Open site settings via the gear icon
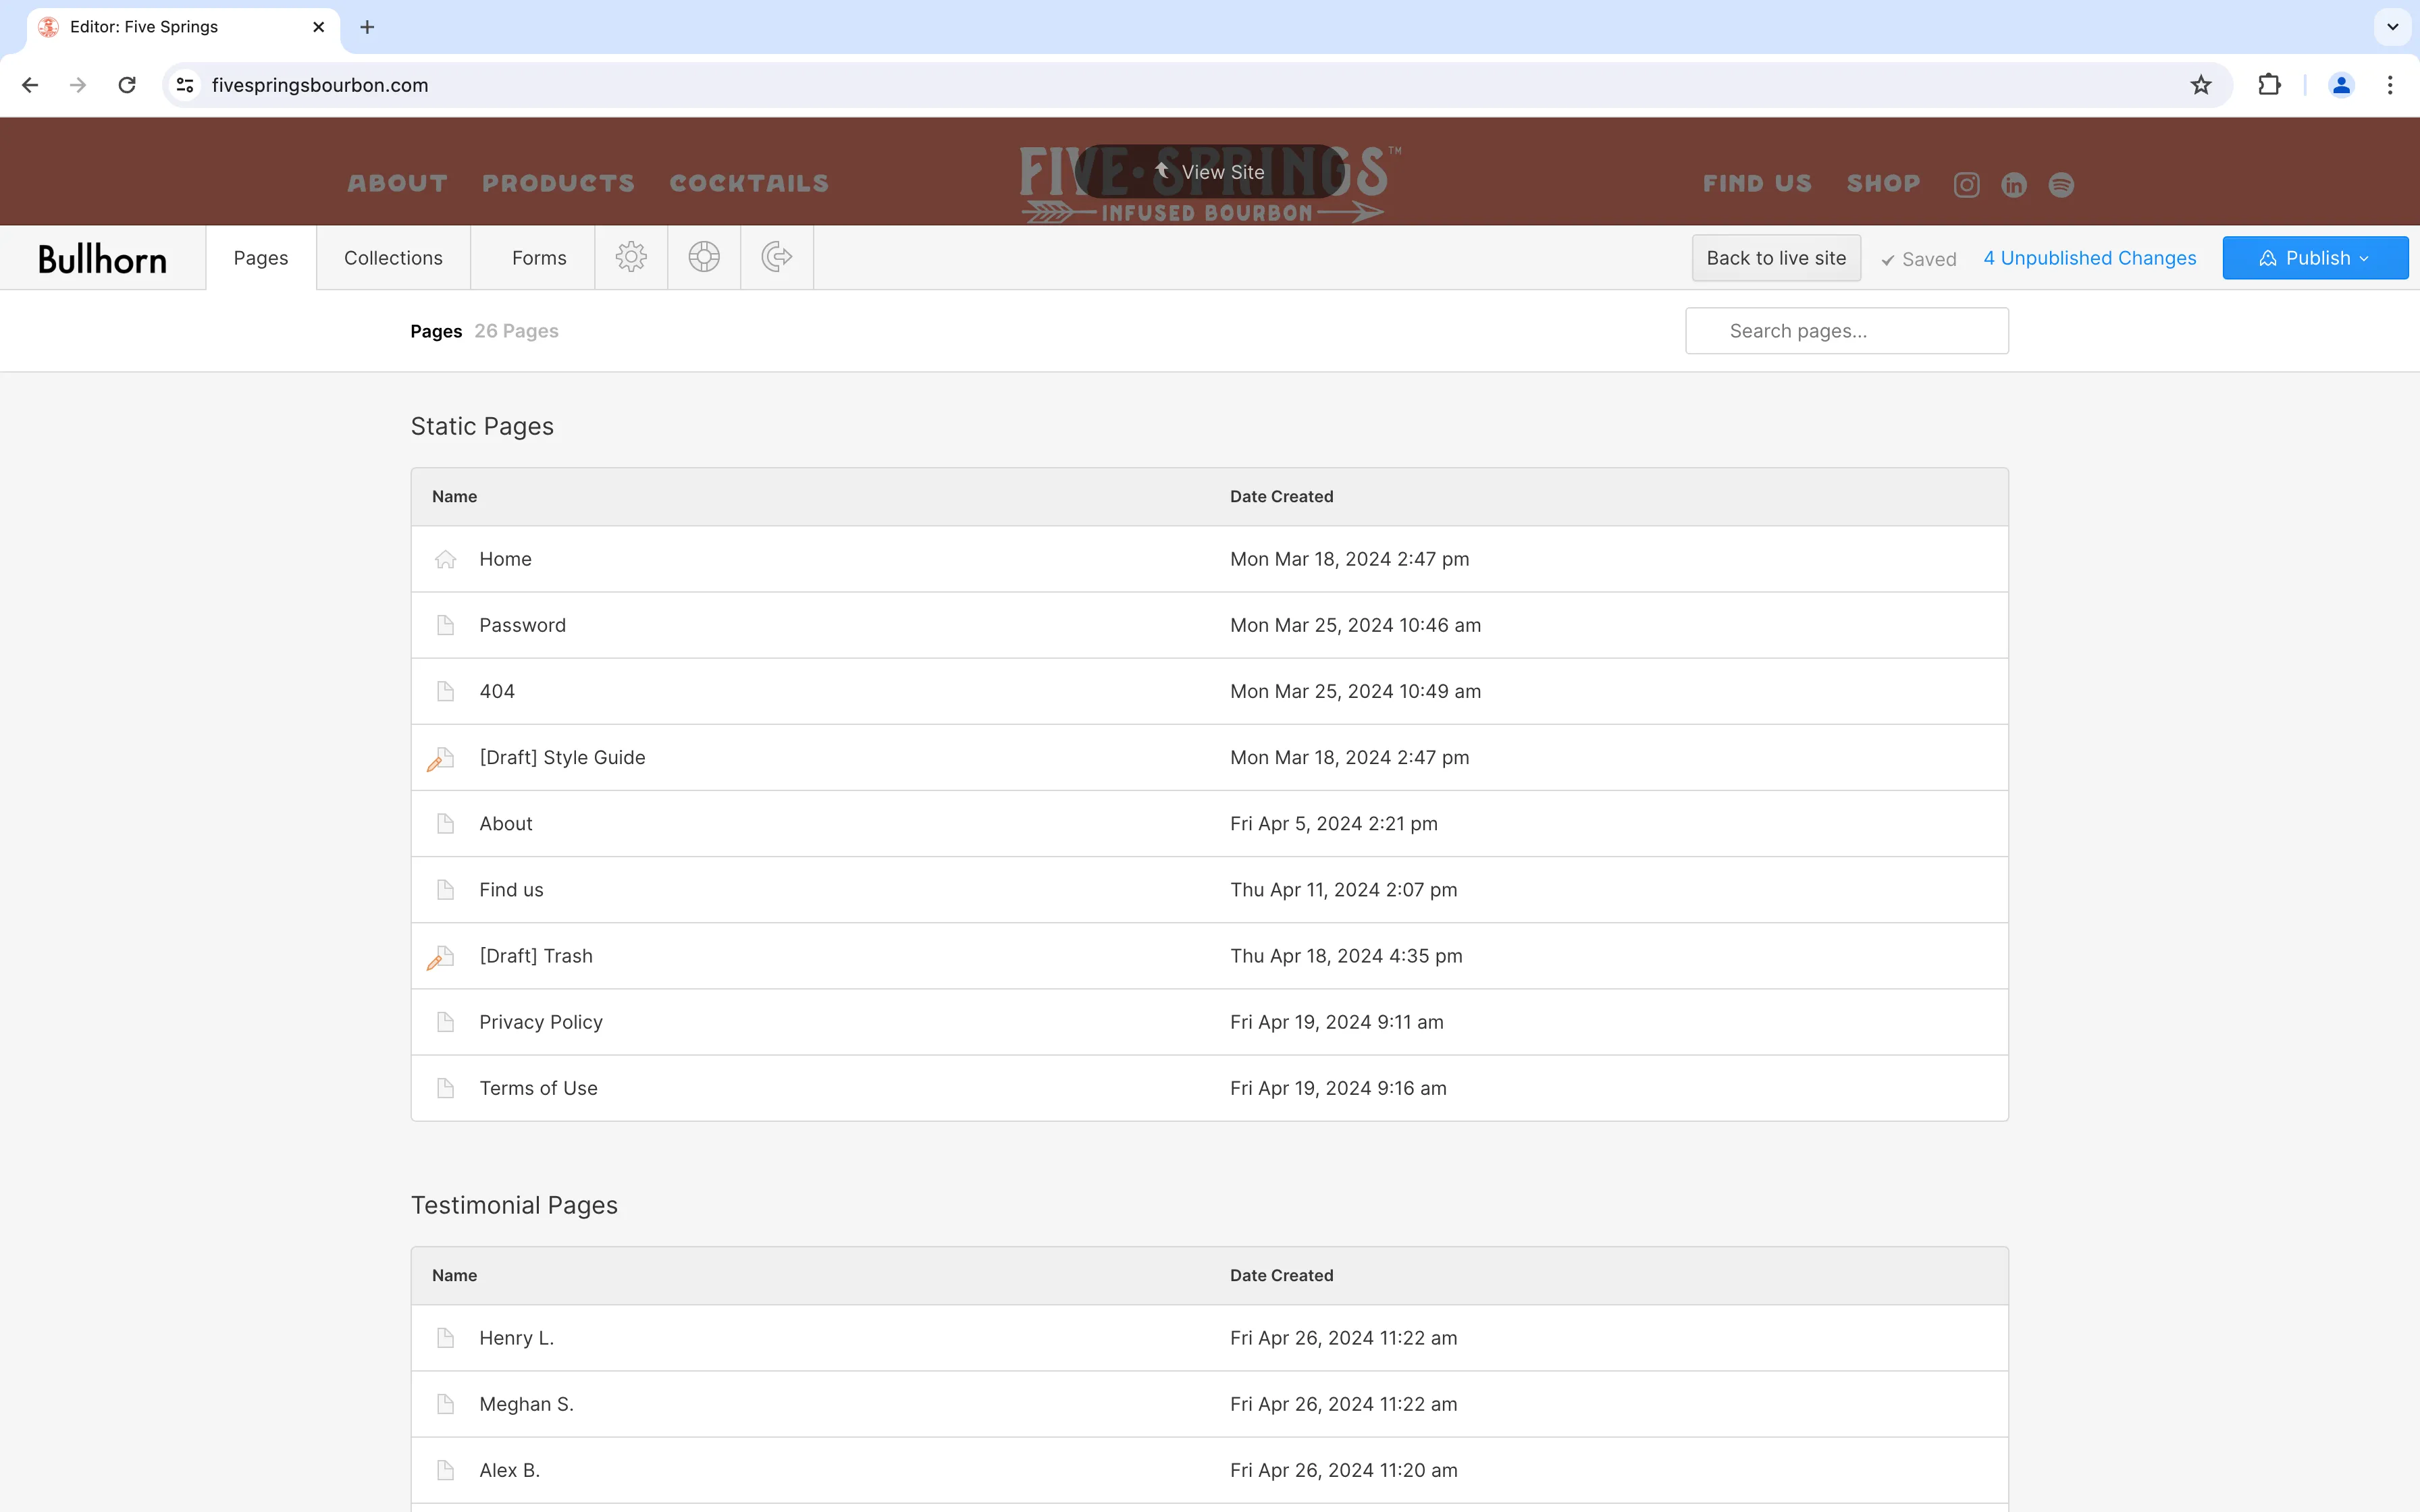The height and width of the screenshot is (1512, 2420). pyautogui.click(x=631, y=257)
